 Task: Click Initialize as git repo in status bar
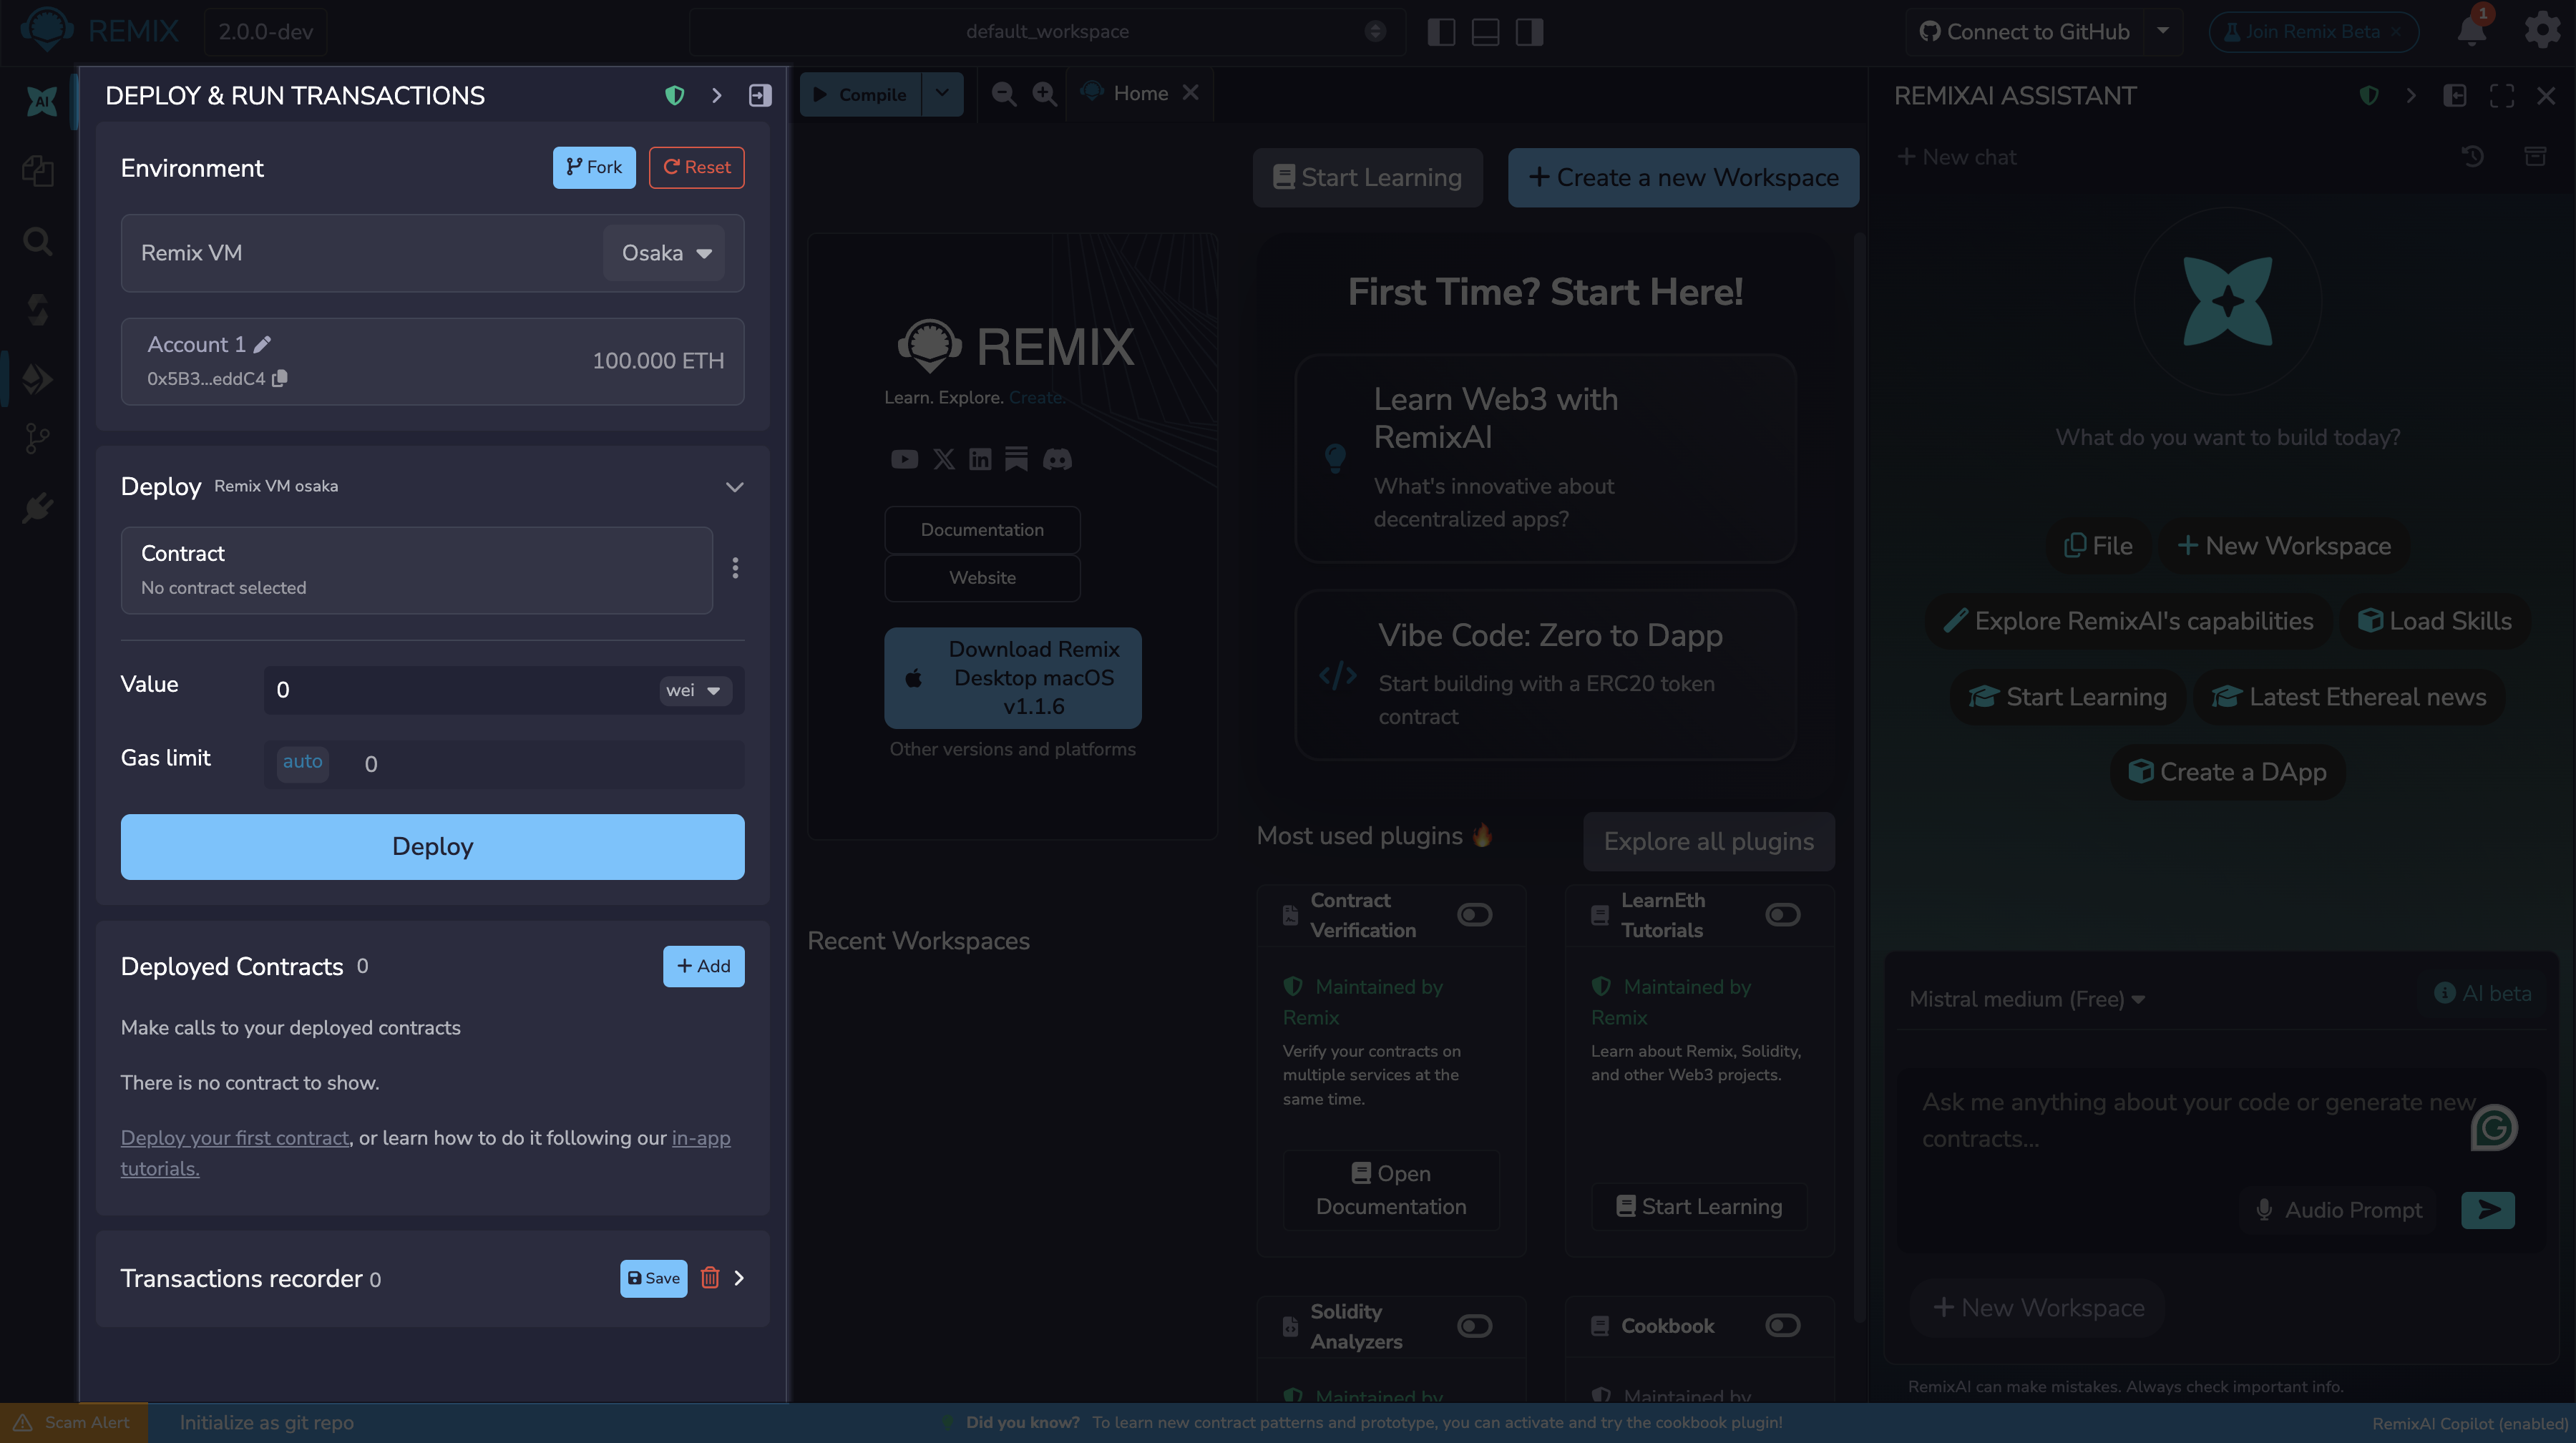coord(266,1422)
